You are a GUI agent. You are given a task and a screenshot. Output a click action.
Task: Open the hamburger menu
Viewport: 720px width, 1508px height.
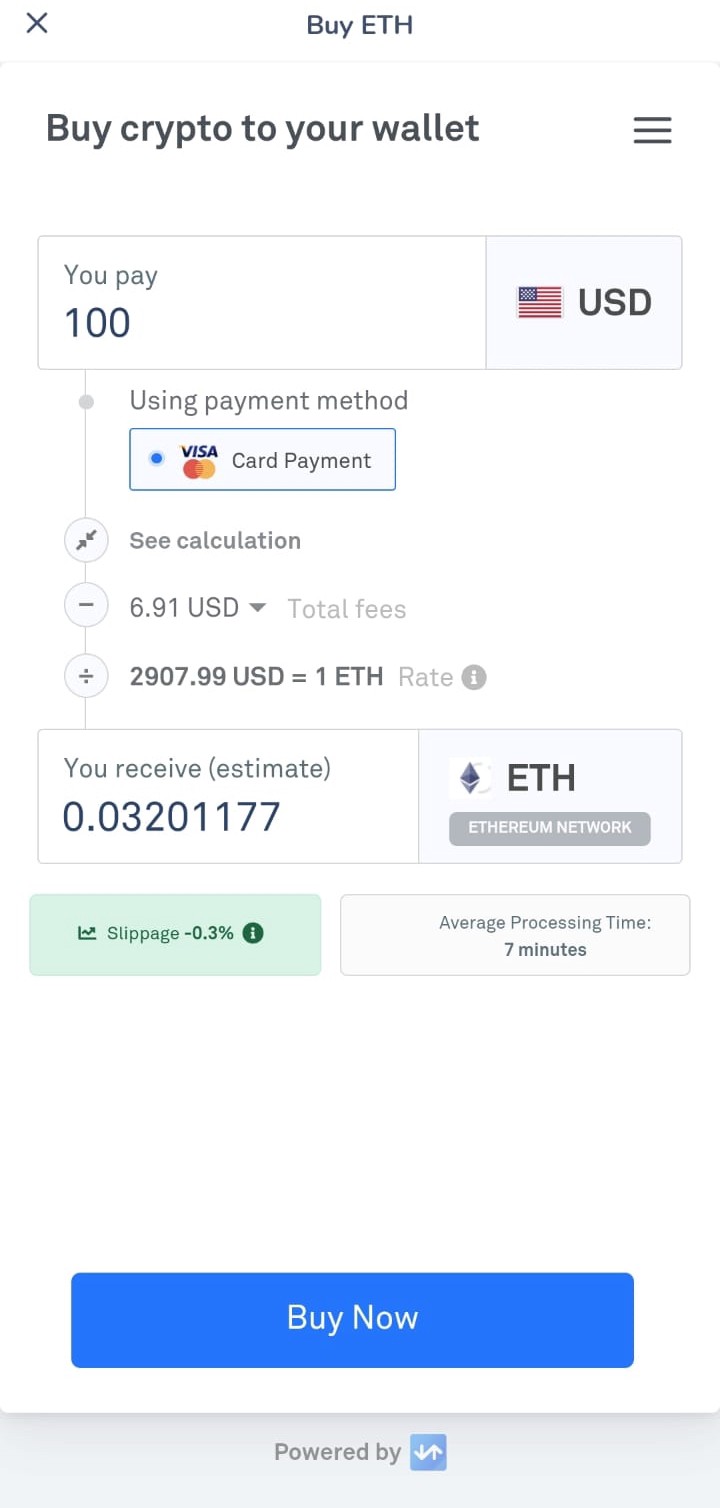pos(652,131)
